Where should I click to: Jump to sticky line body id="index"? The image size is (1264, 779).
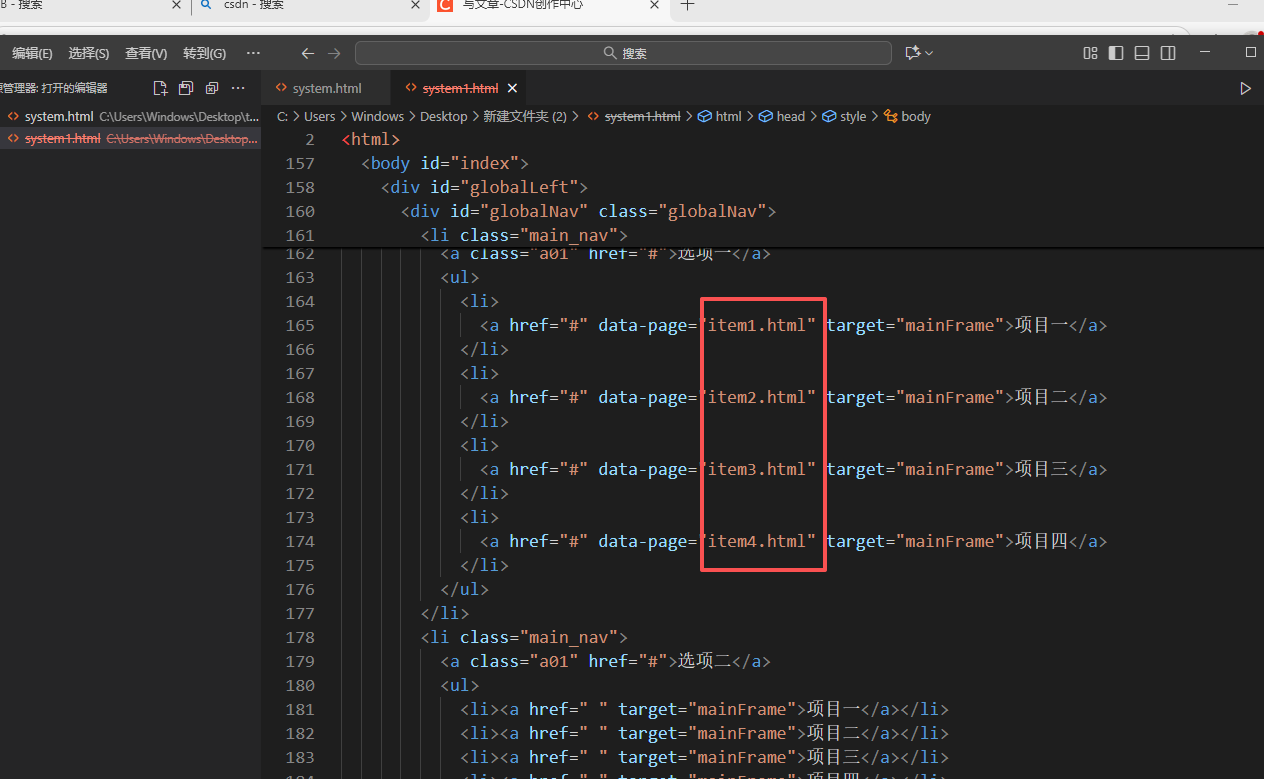click(444, 163)
